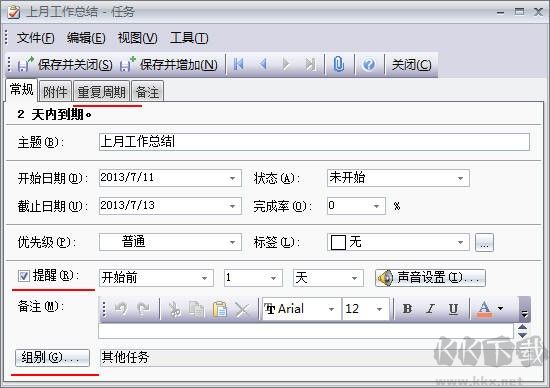Toggle the reminder (提醒) checkbox
Image resolution: width=550 pixels, height=388 pixels.
(24, 276)
